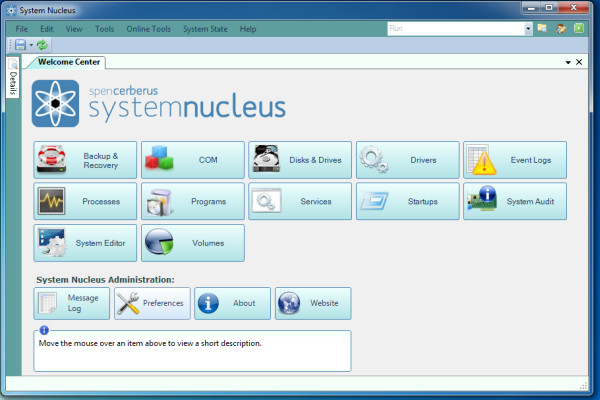Click inside the Run input field

456,29
